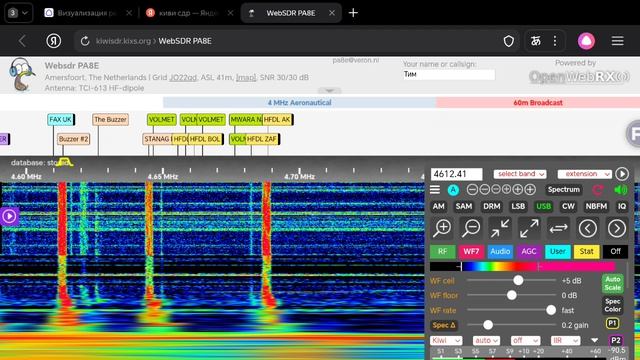Click the first circled plus step button
Viewport: 640px width, 360px height.
pyautogui.click(x=507, y=190)
